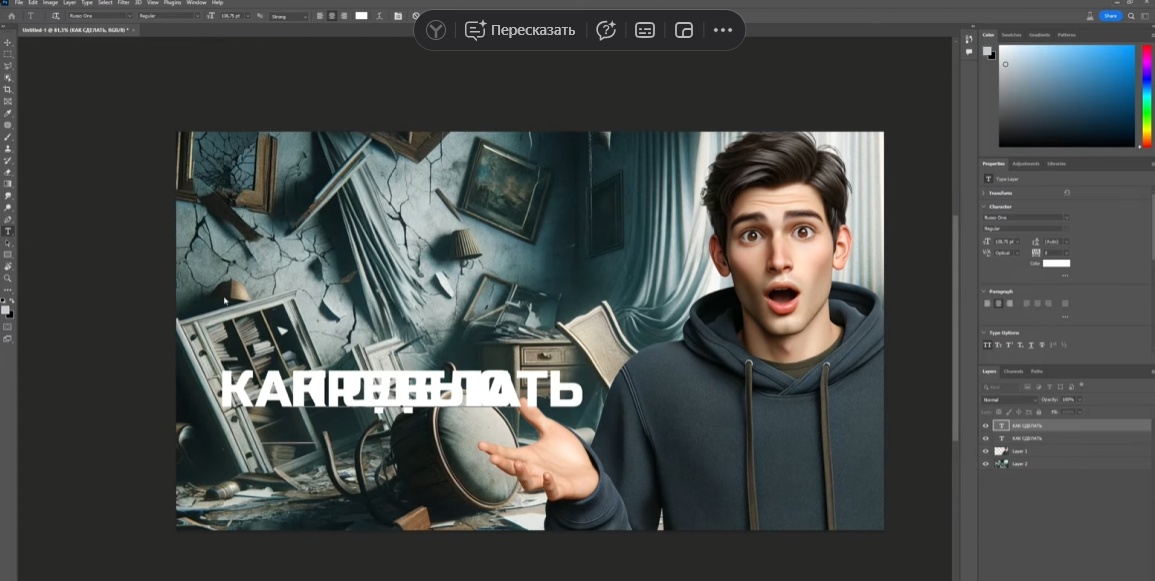Toggle Quick Mask mode in toolbar
The image size is (1155, 581).
(7, 327)
